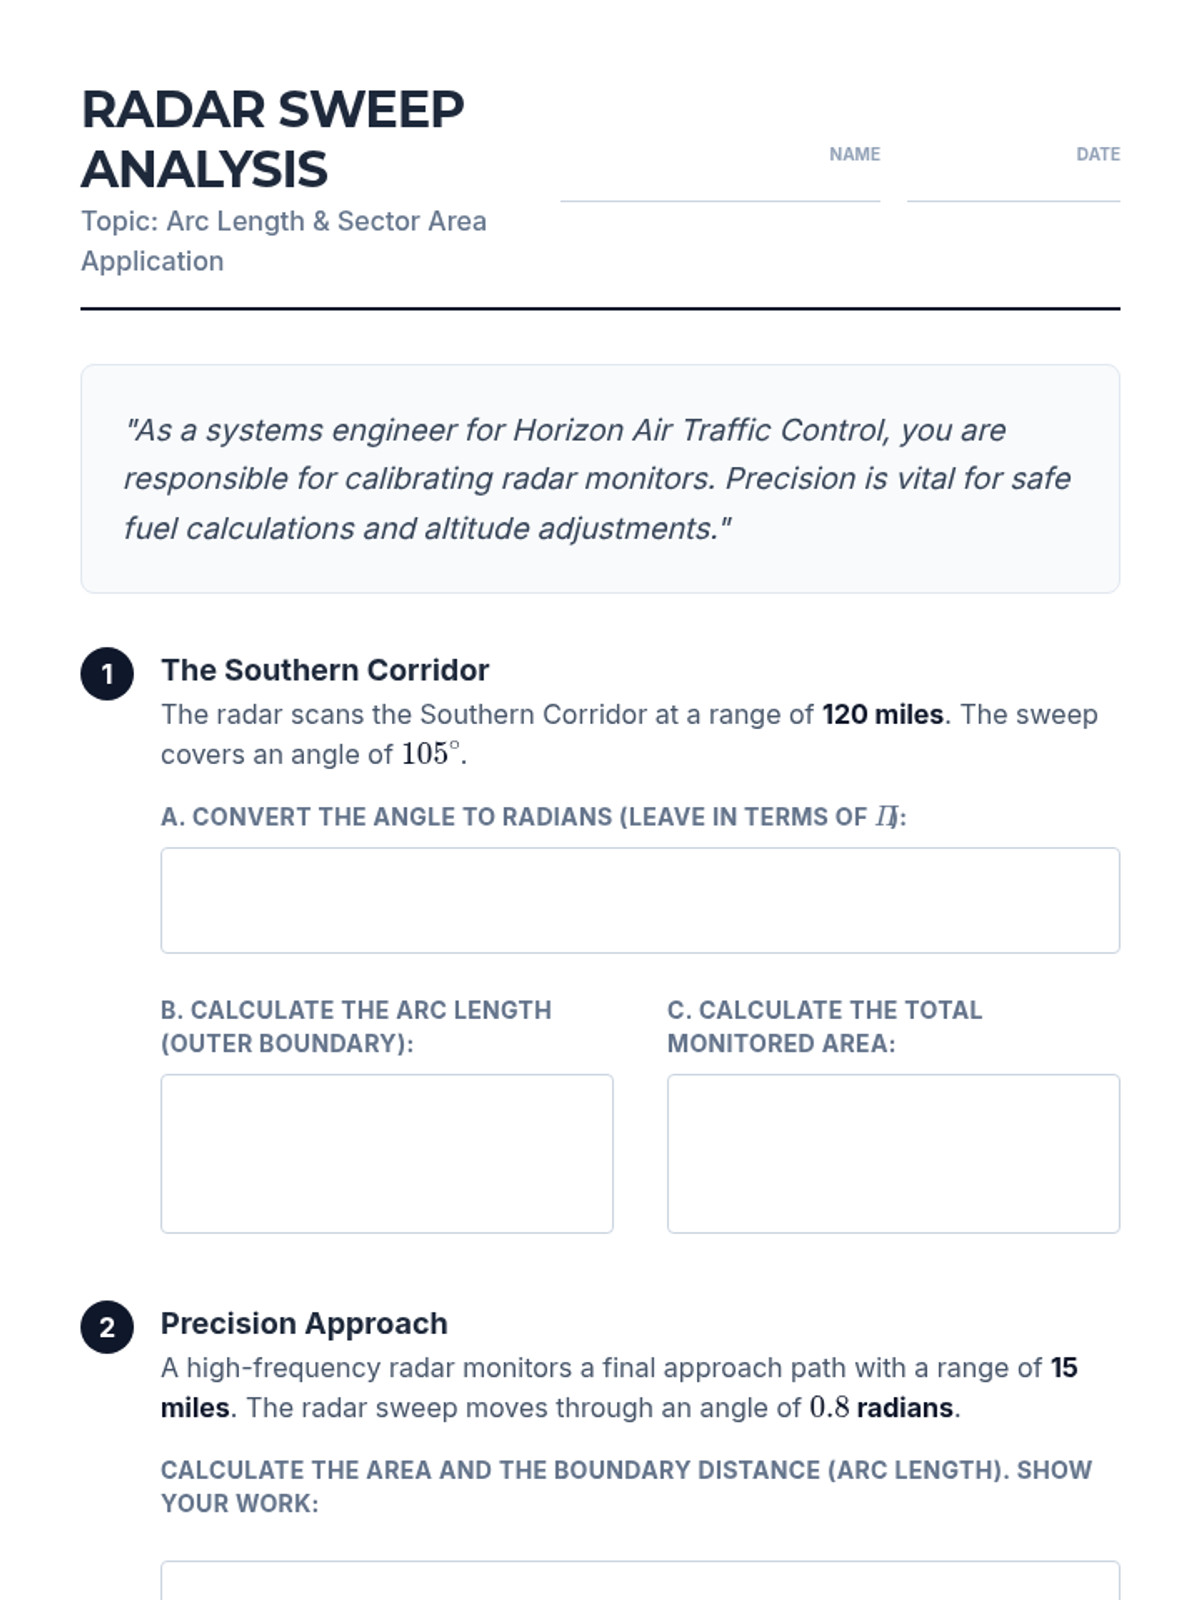Click the number 2 circle badge

tap(107, 1327)
